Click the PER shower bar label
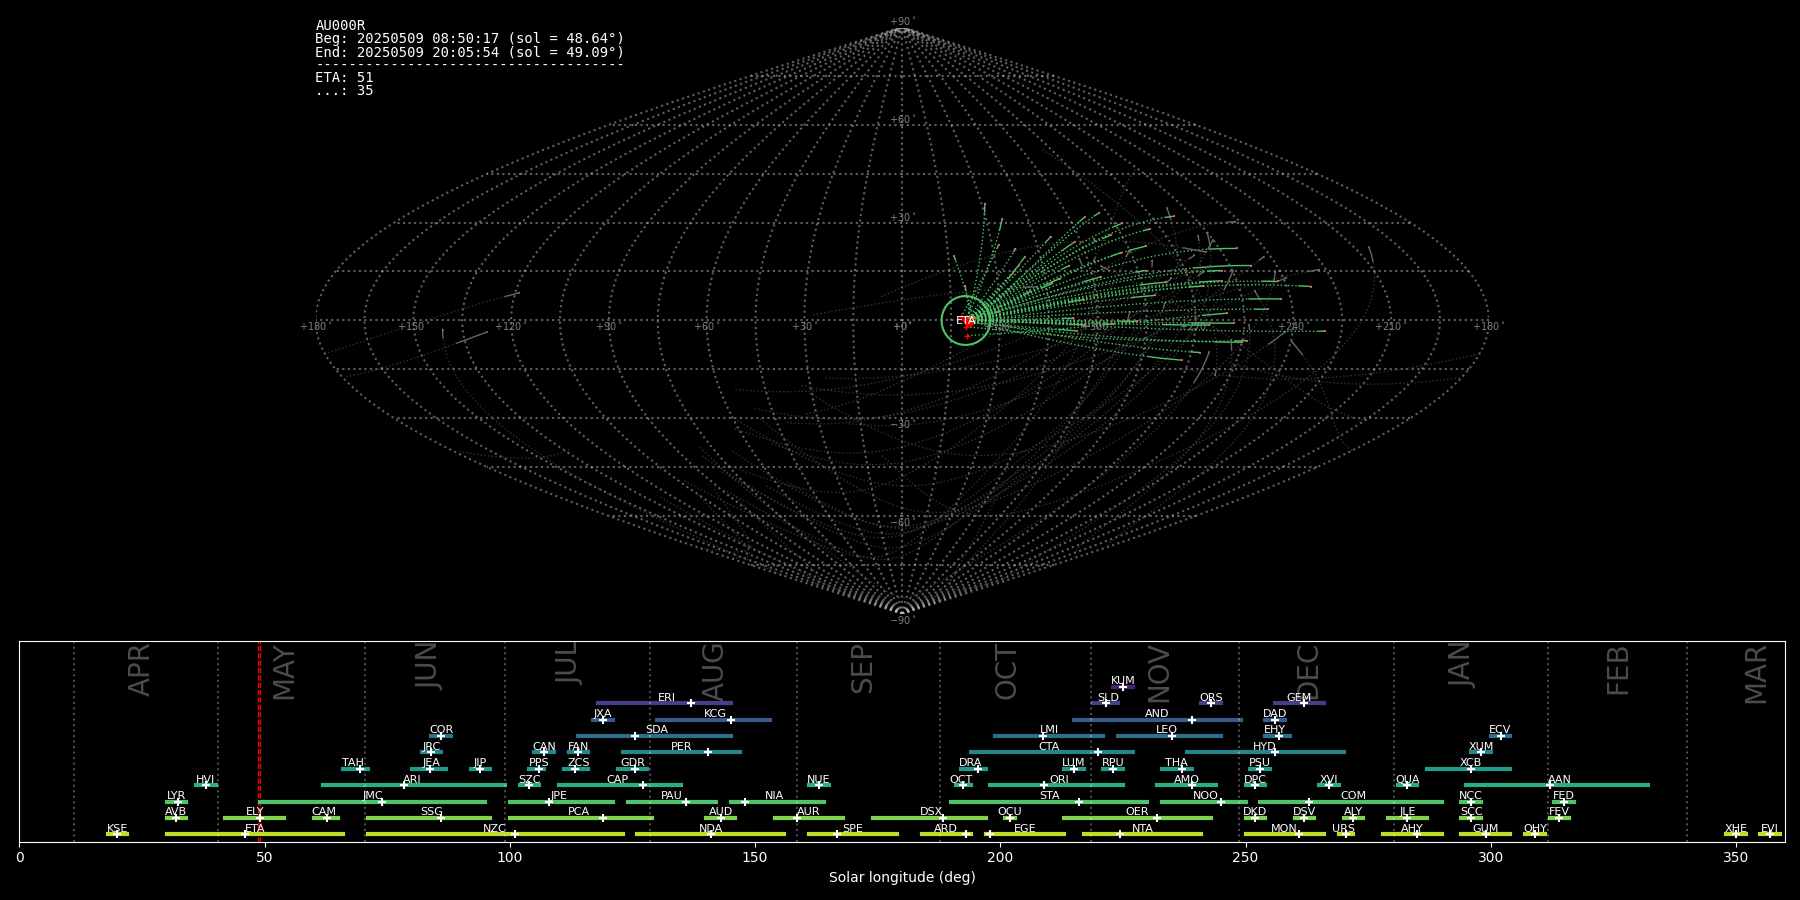The height and width of the screenshot is (900, 1800). (681, 746)
